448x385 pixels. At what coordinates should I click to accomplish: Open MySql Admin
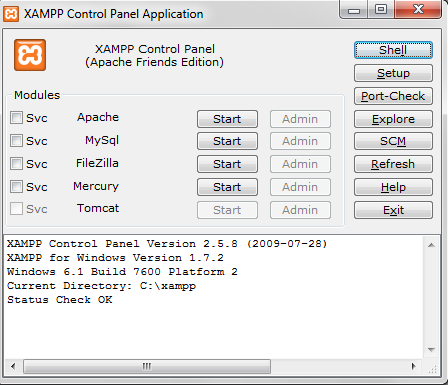[300, 141]
